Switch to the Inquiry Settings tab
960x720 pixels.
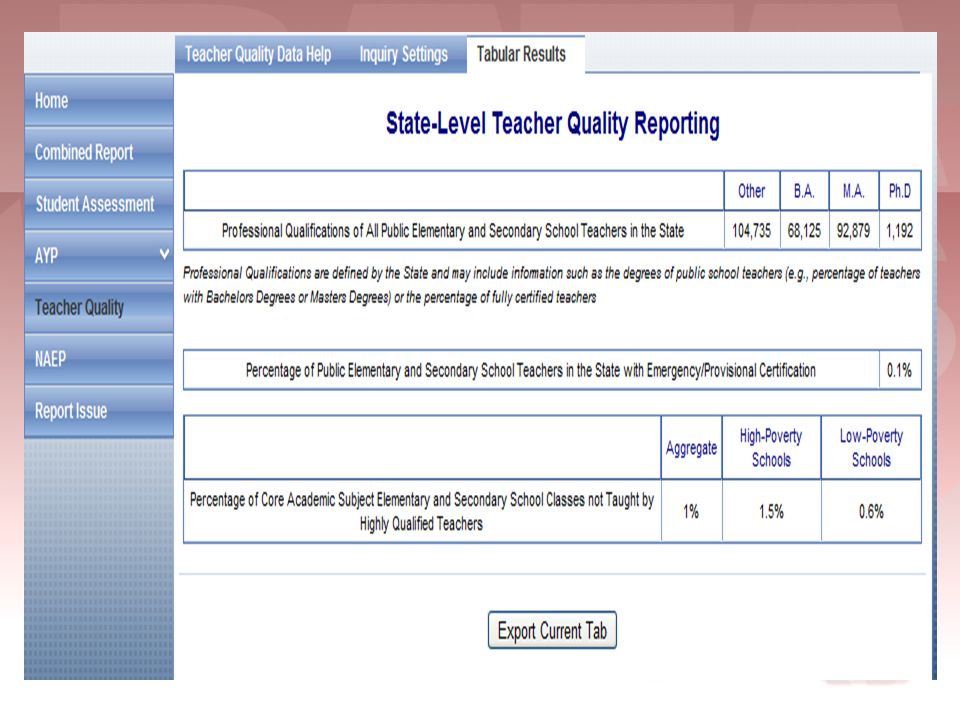(403, 54)
